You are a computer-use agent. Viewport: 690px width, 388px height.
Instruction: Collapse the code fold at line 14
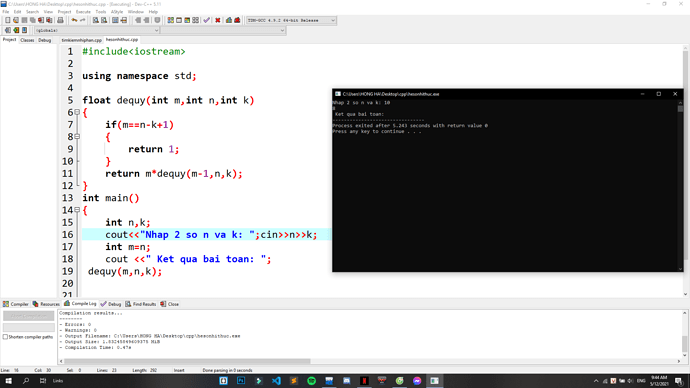[77, 210]
